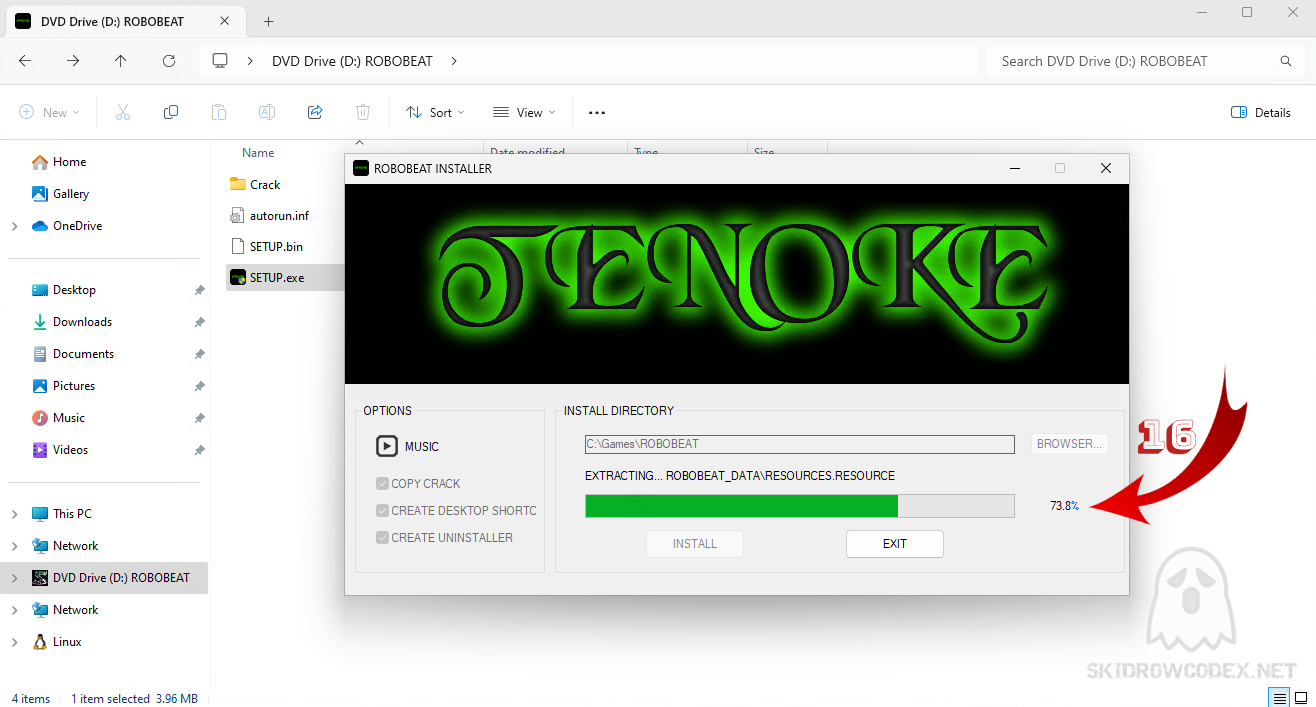This screenshot has height=707, width=1316.
Task: Refresh the Explorer folder view
Action: pos(169,61)
